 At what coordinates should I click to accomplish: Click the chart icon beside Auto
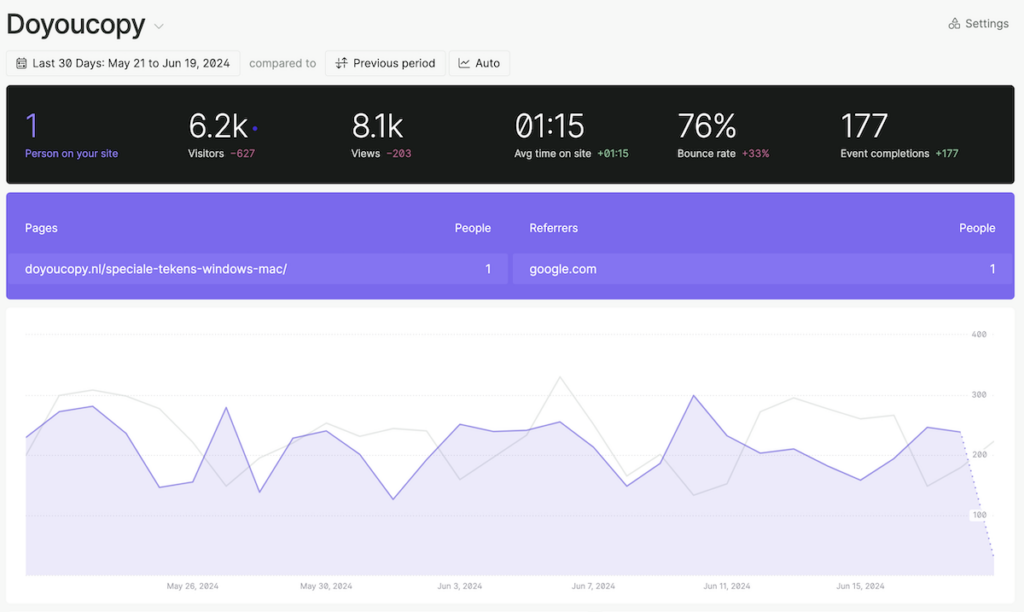(x=464, y=63)
